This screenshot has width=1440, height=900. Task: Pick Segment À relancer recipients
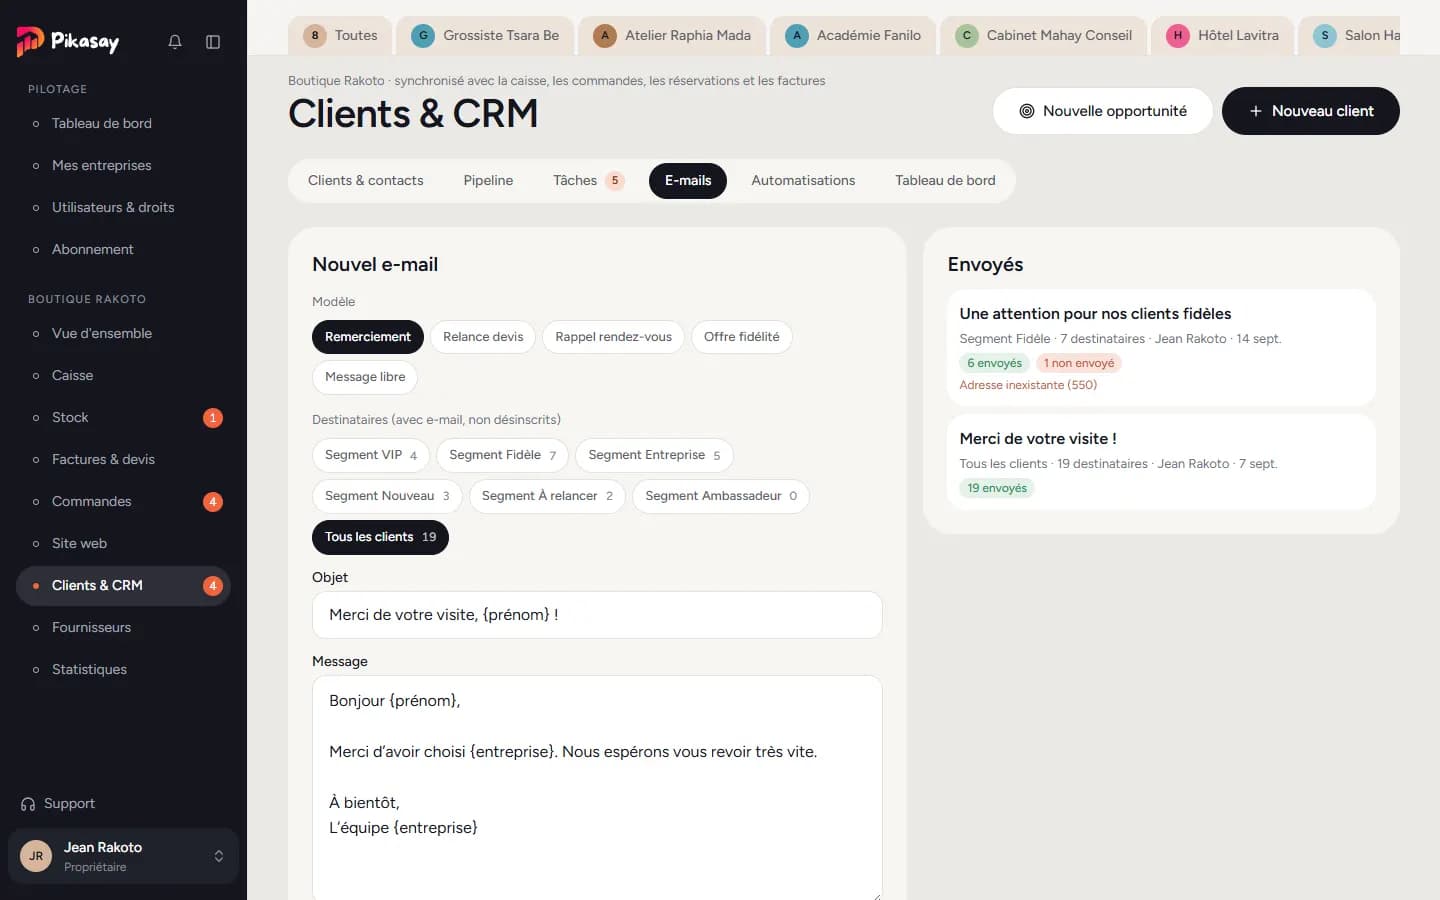click(547, 496)
